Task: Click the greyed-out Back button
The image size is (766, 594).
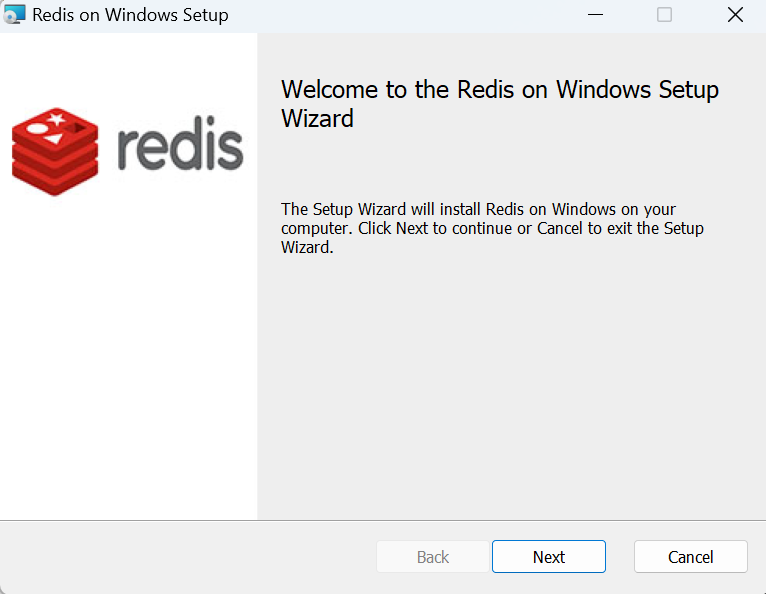Action: point(433,556)
